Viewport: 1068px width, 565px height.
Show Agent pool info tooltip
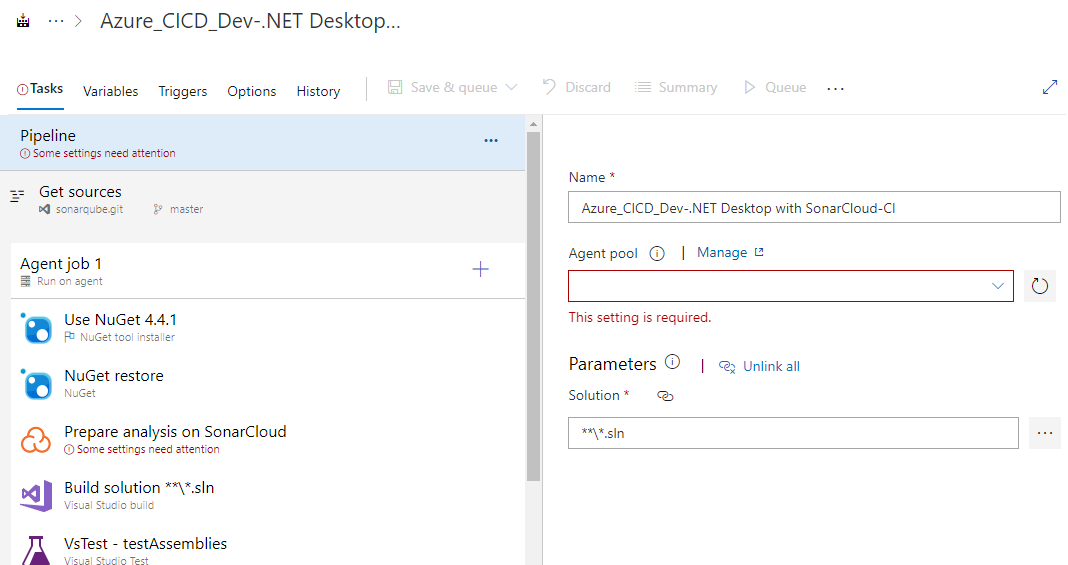[657, 254]
